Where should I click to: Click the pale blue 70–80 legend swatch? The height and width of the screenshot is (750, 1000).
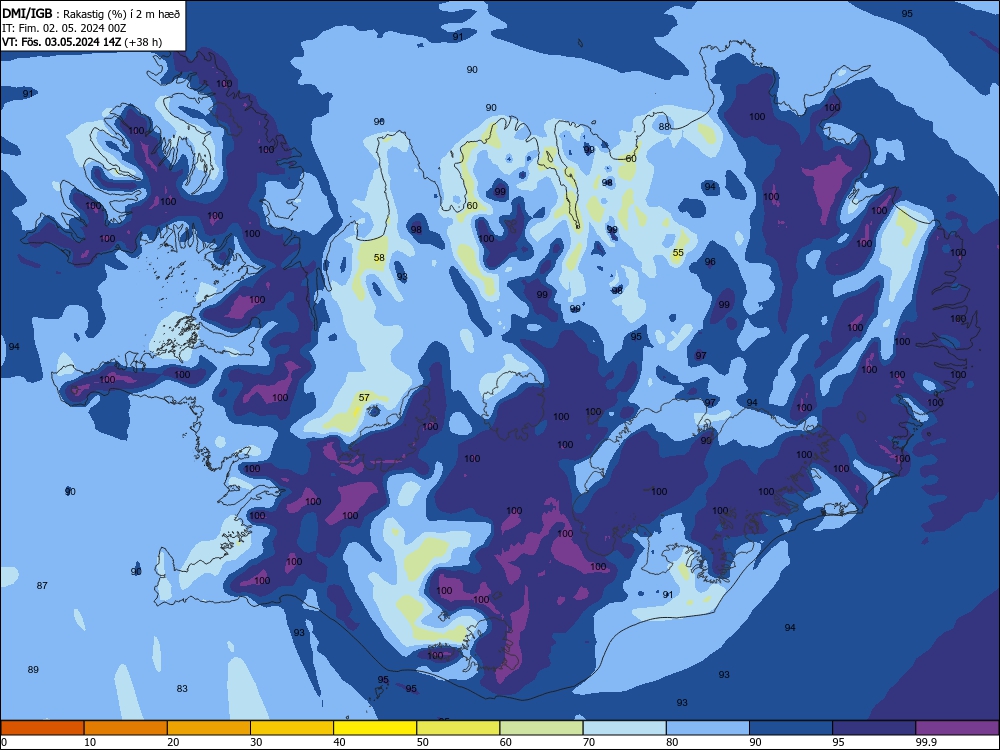[x=624, y=728]
